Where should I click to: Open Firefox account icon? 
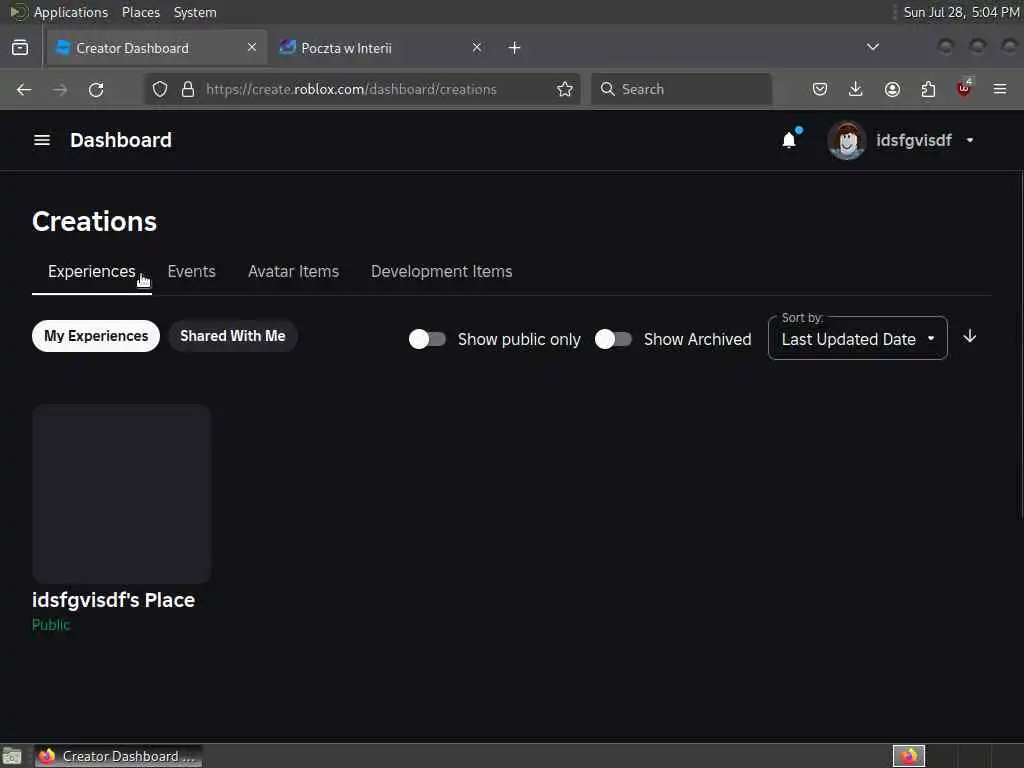(892, 89)
